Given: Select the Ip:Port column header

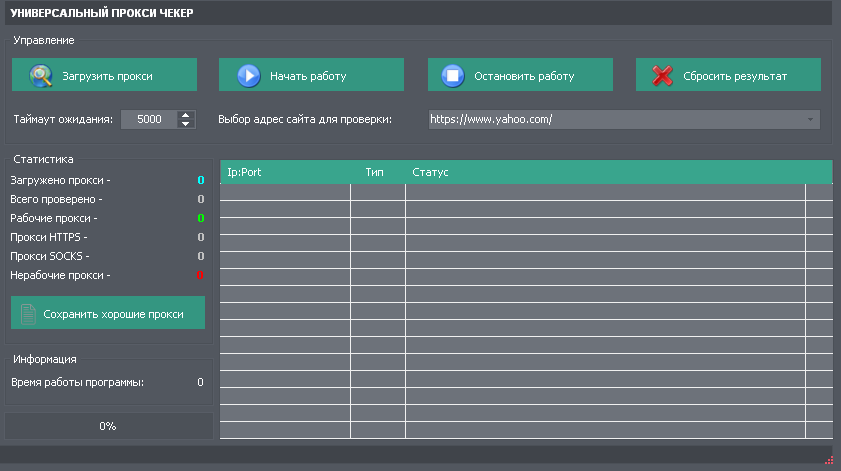Looking at the screenshot, I should 285,172.
